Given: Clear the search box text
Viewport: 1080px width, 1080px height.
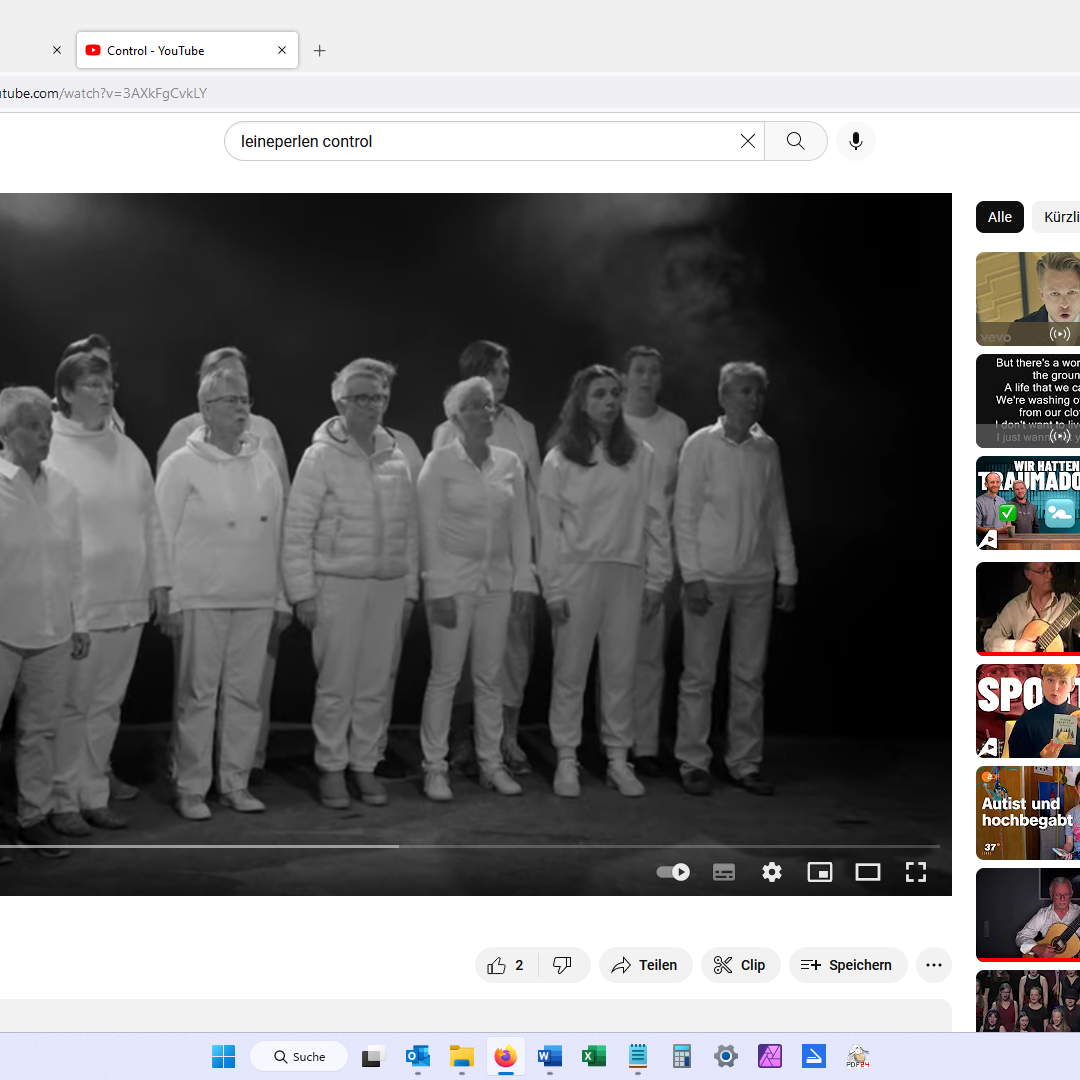Looking at the screenshot, I should [747, 141].
